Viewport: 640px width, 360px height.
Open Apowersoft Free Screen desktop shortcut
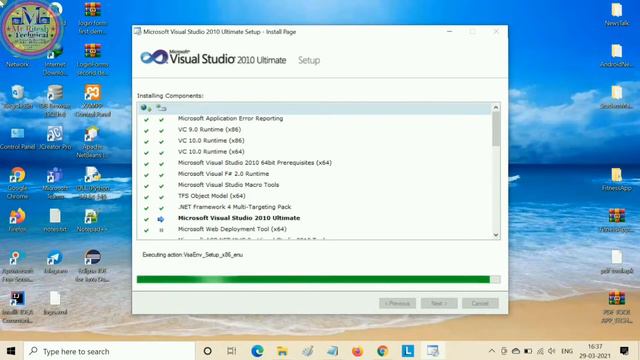pos(18,266)
